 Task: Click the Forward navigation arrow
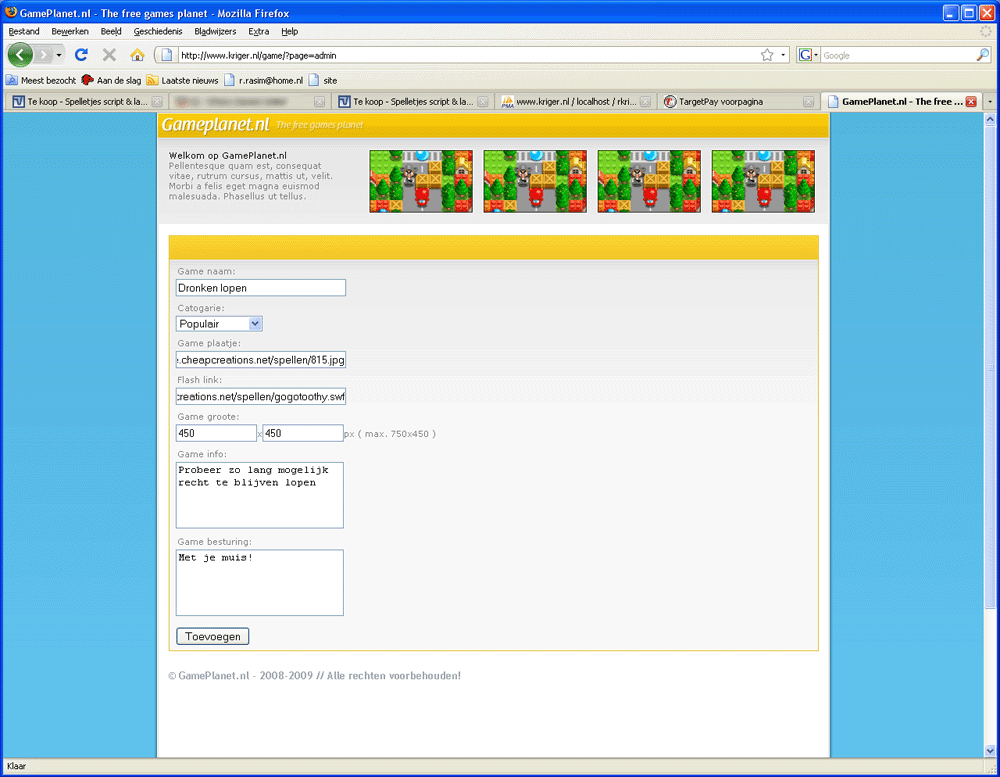(43, 55)
